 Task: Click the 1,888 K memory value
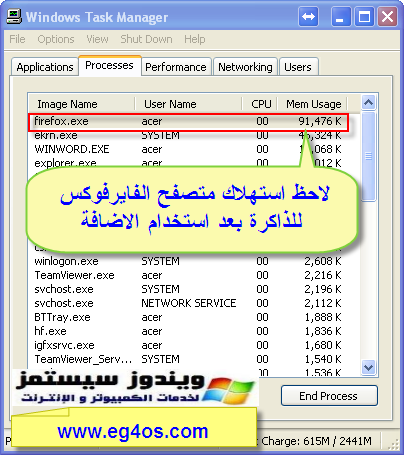pos(323,317)
